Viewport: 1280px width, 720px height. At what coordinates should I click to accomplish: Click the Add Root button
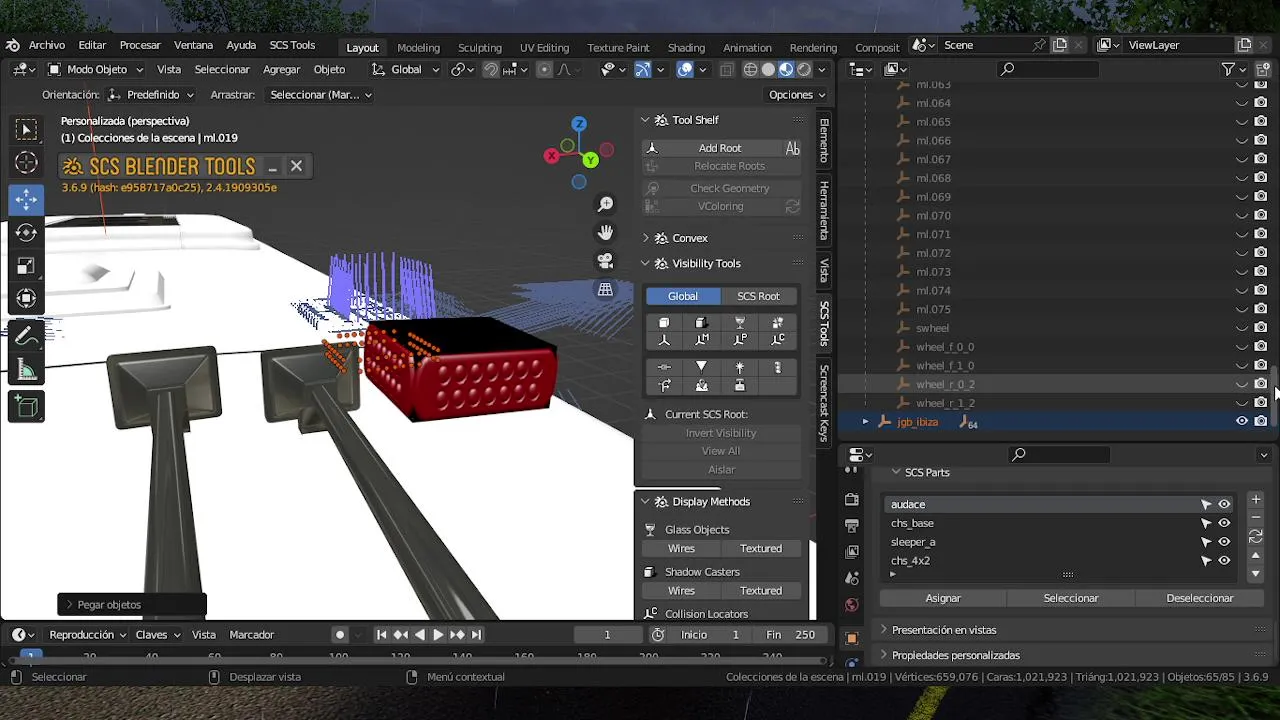coord(720,148)
